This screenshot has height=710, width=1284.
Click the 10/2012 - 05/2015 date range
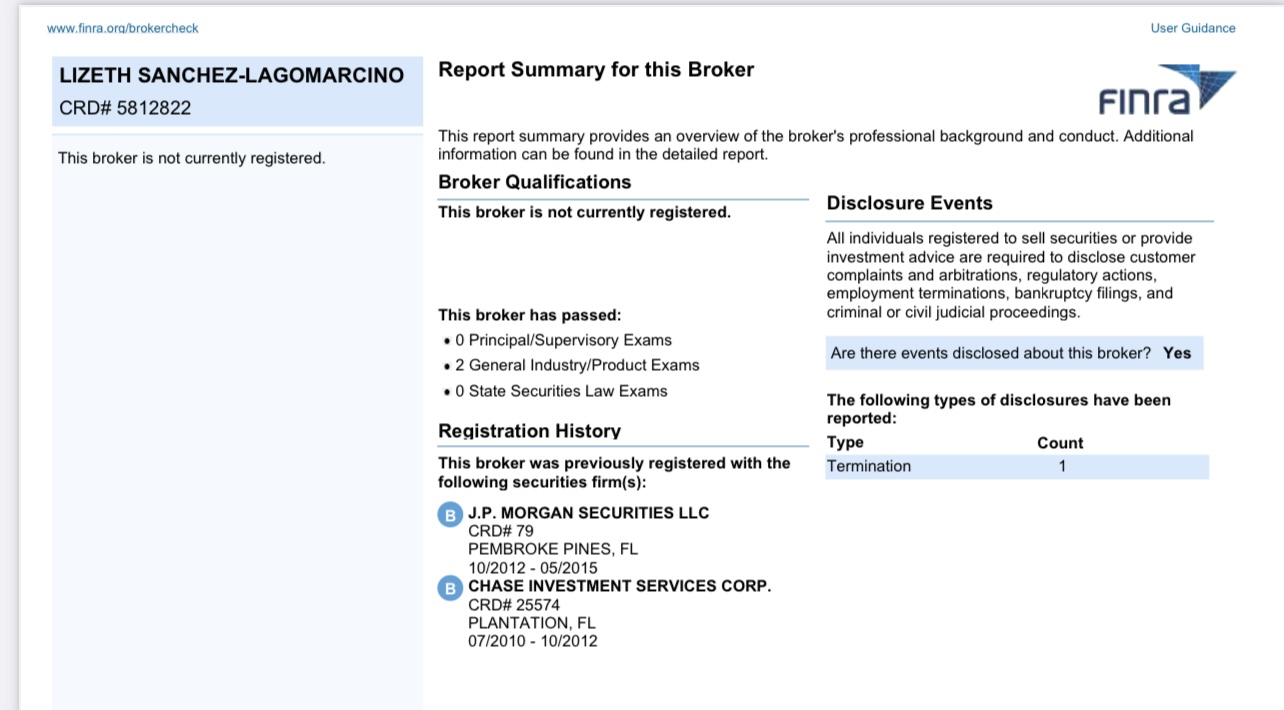pos(533,568)
